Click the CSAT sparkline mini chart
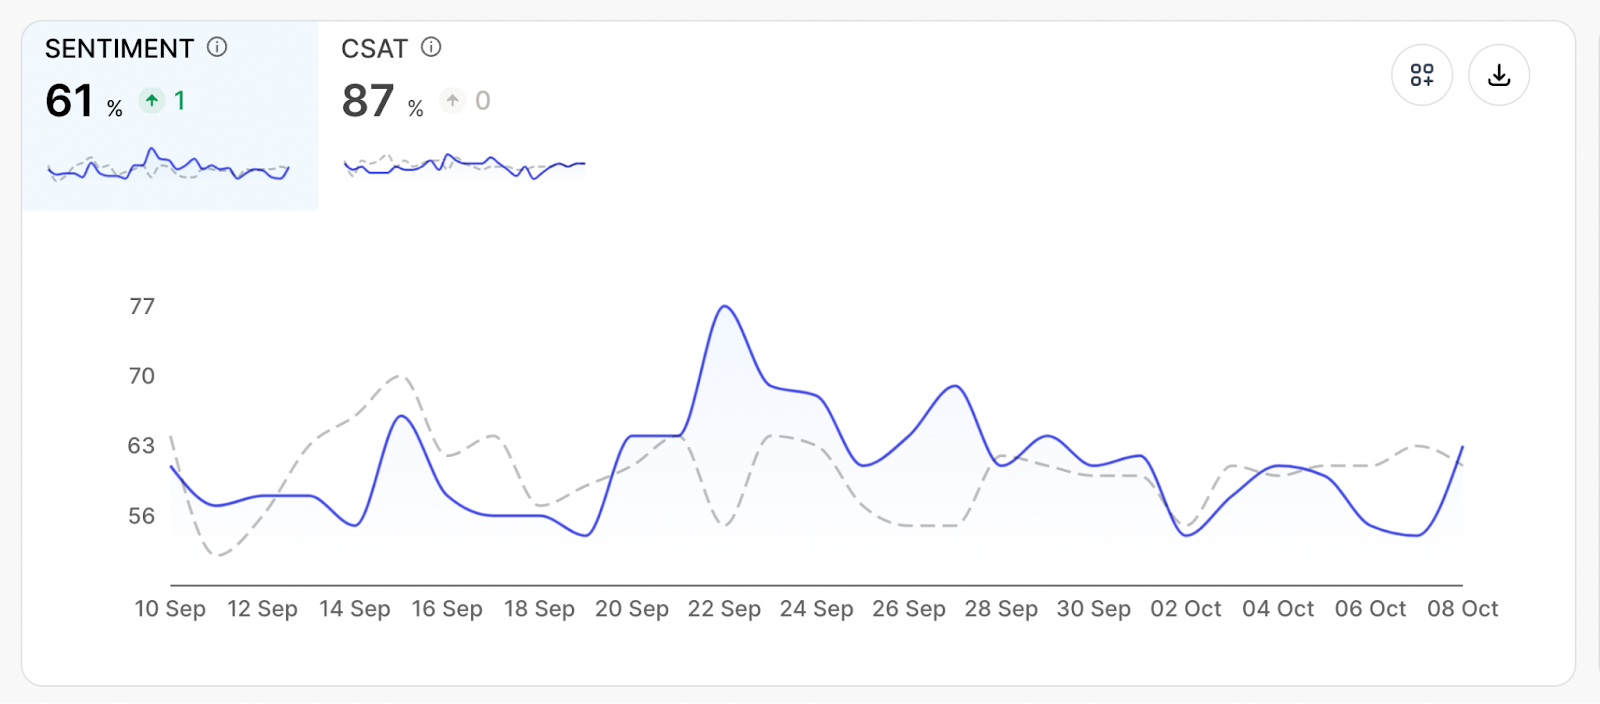 pyautogui.click(x=462, y=167)
